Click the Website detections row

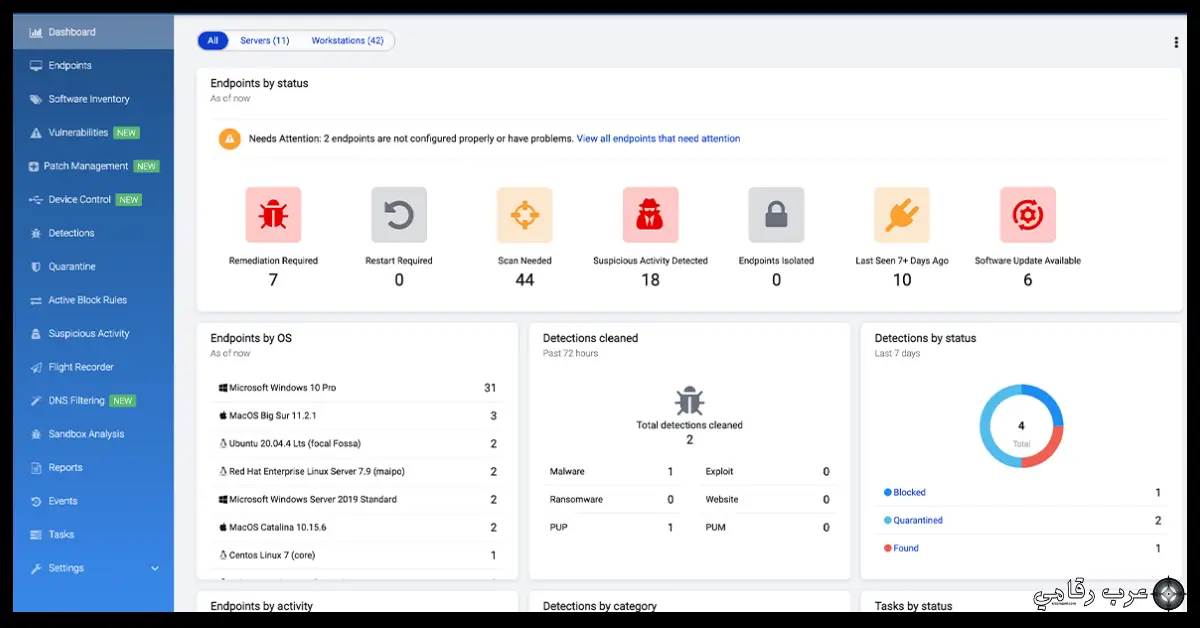coord(768,500)
